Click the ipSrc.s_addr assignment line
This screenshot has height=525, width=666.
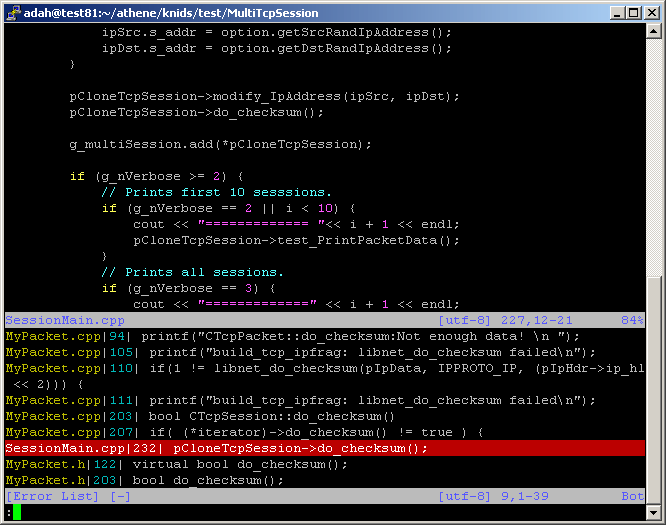pos(277,33)
